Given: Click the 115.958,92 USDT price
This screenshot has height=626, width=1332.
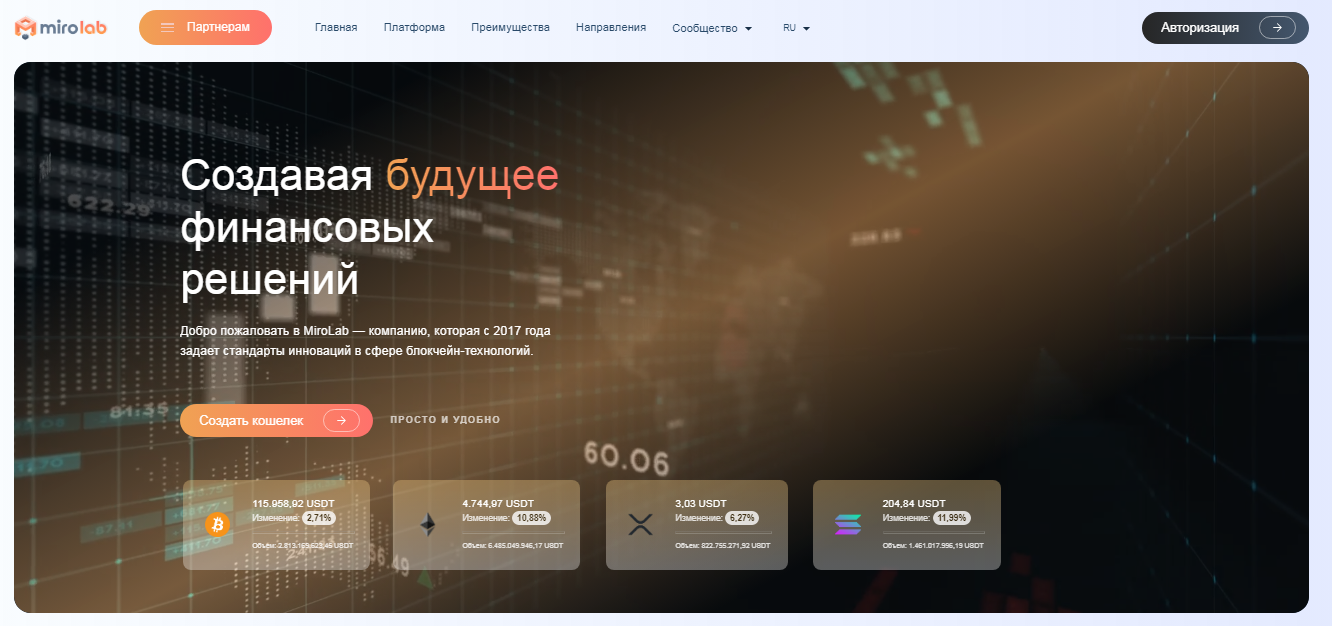Looking at the screenshot, I should [x=292, y=504].
